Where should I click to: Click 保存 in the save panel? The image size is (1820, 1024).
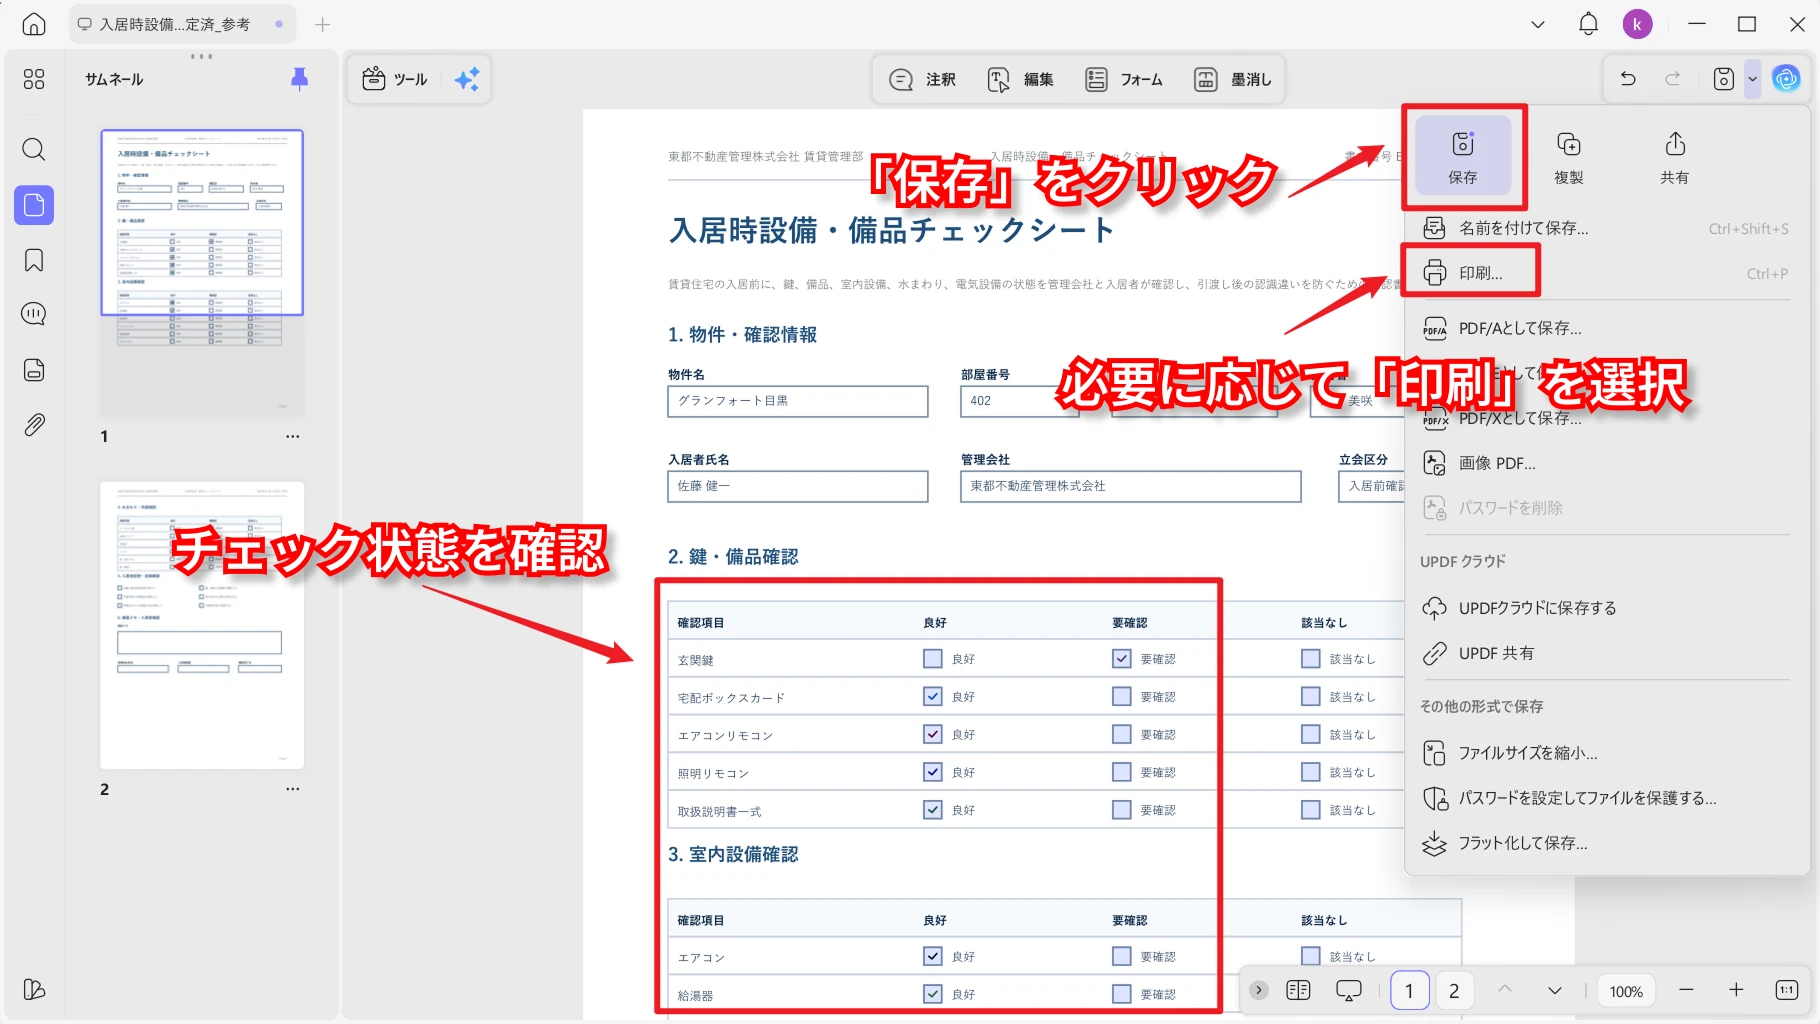[1463, 157]
